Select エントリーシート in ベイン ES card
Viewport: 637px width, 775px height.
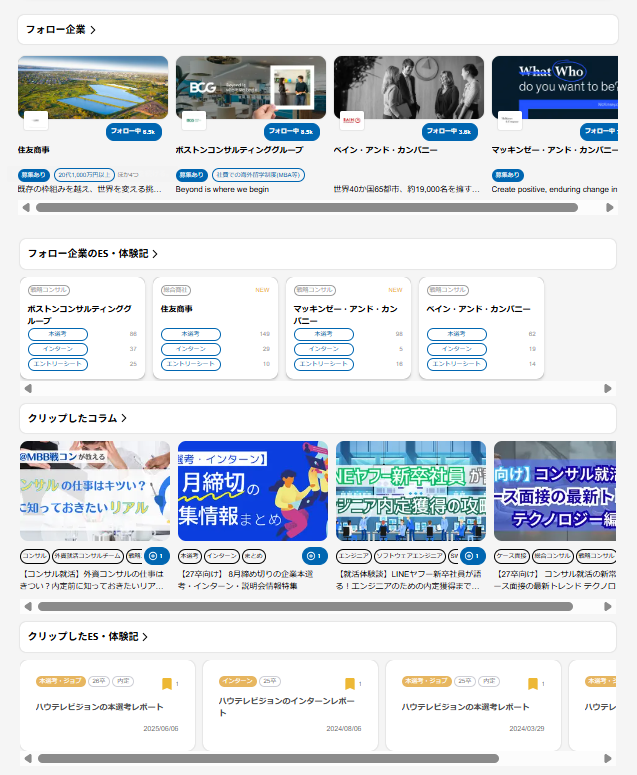pyautogui.click(x=457, y=364)
